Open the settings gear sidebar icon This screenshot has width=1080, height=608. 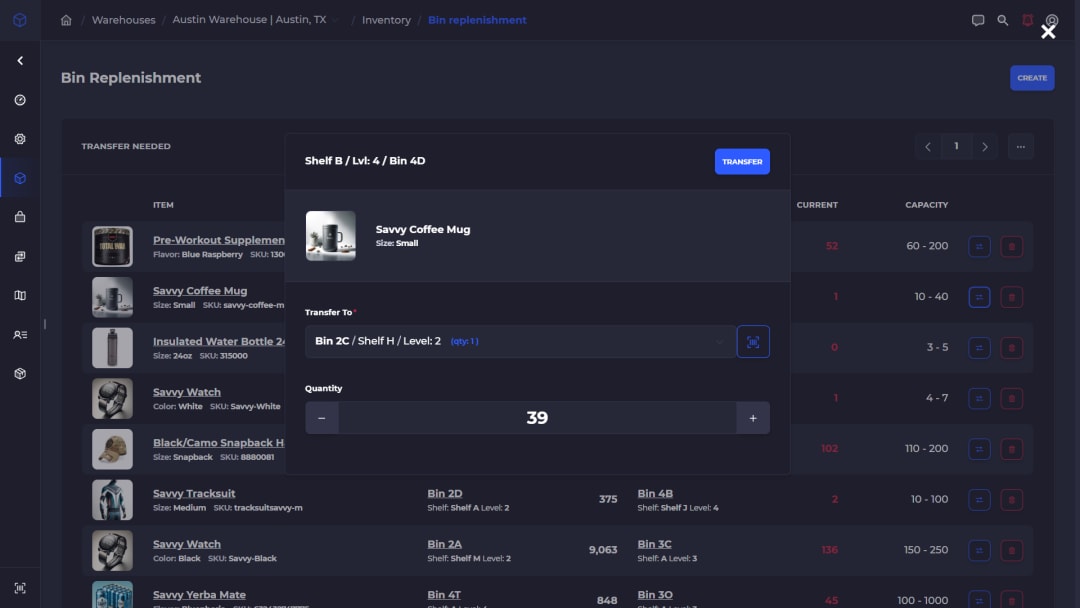[20, 139]
